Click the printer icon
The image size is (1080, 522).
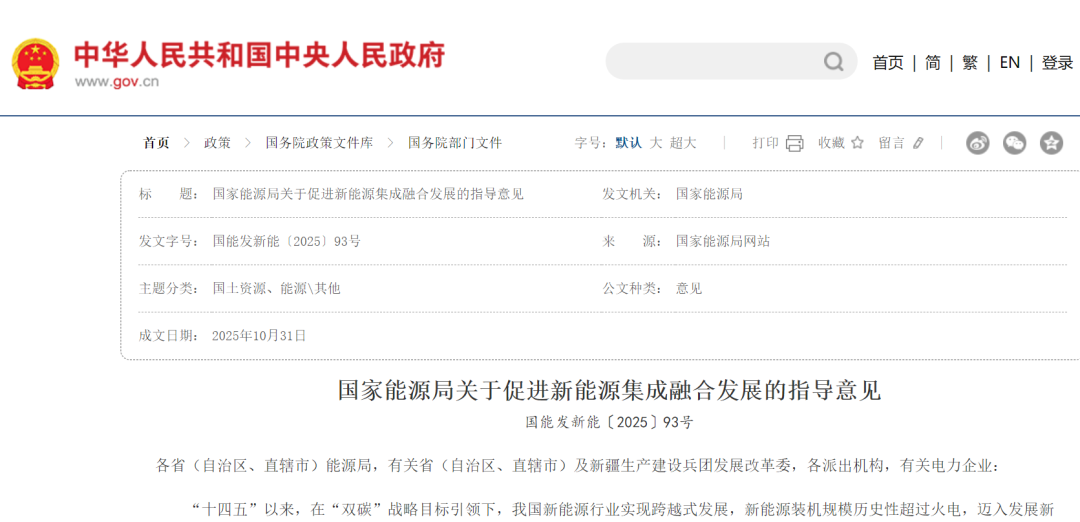click(794, 143)
